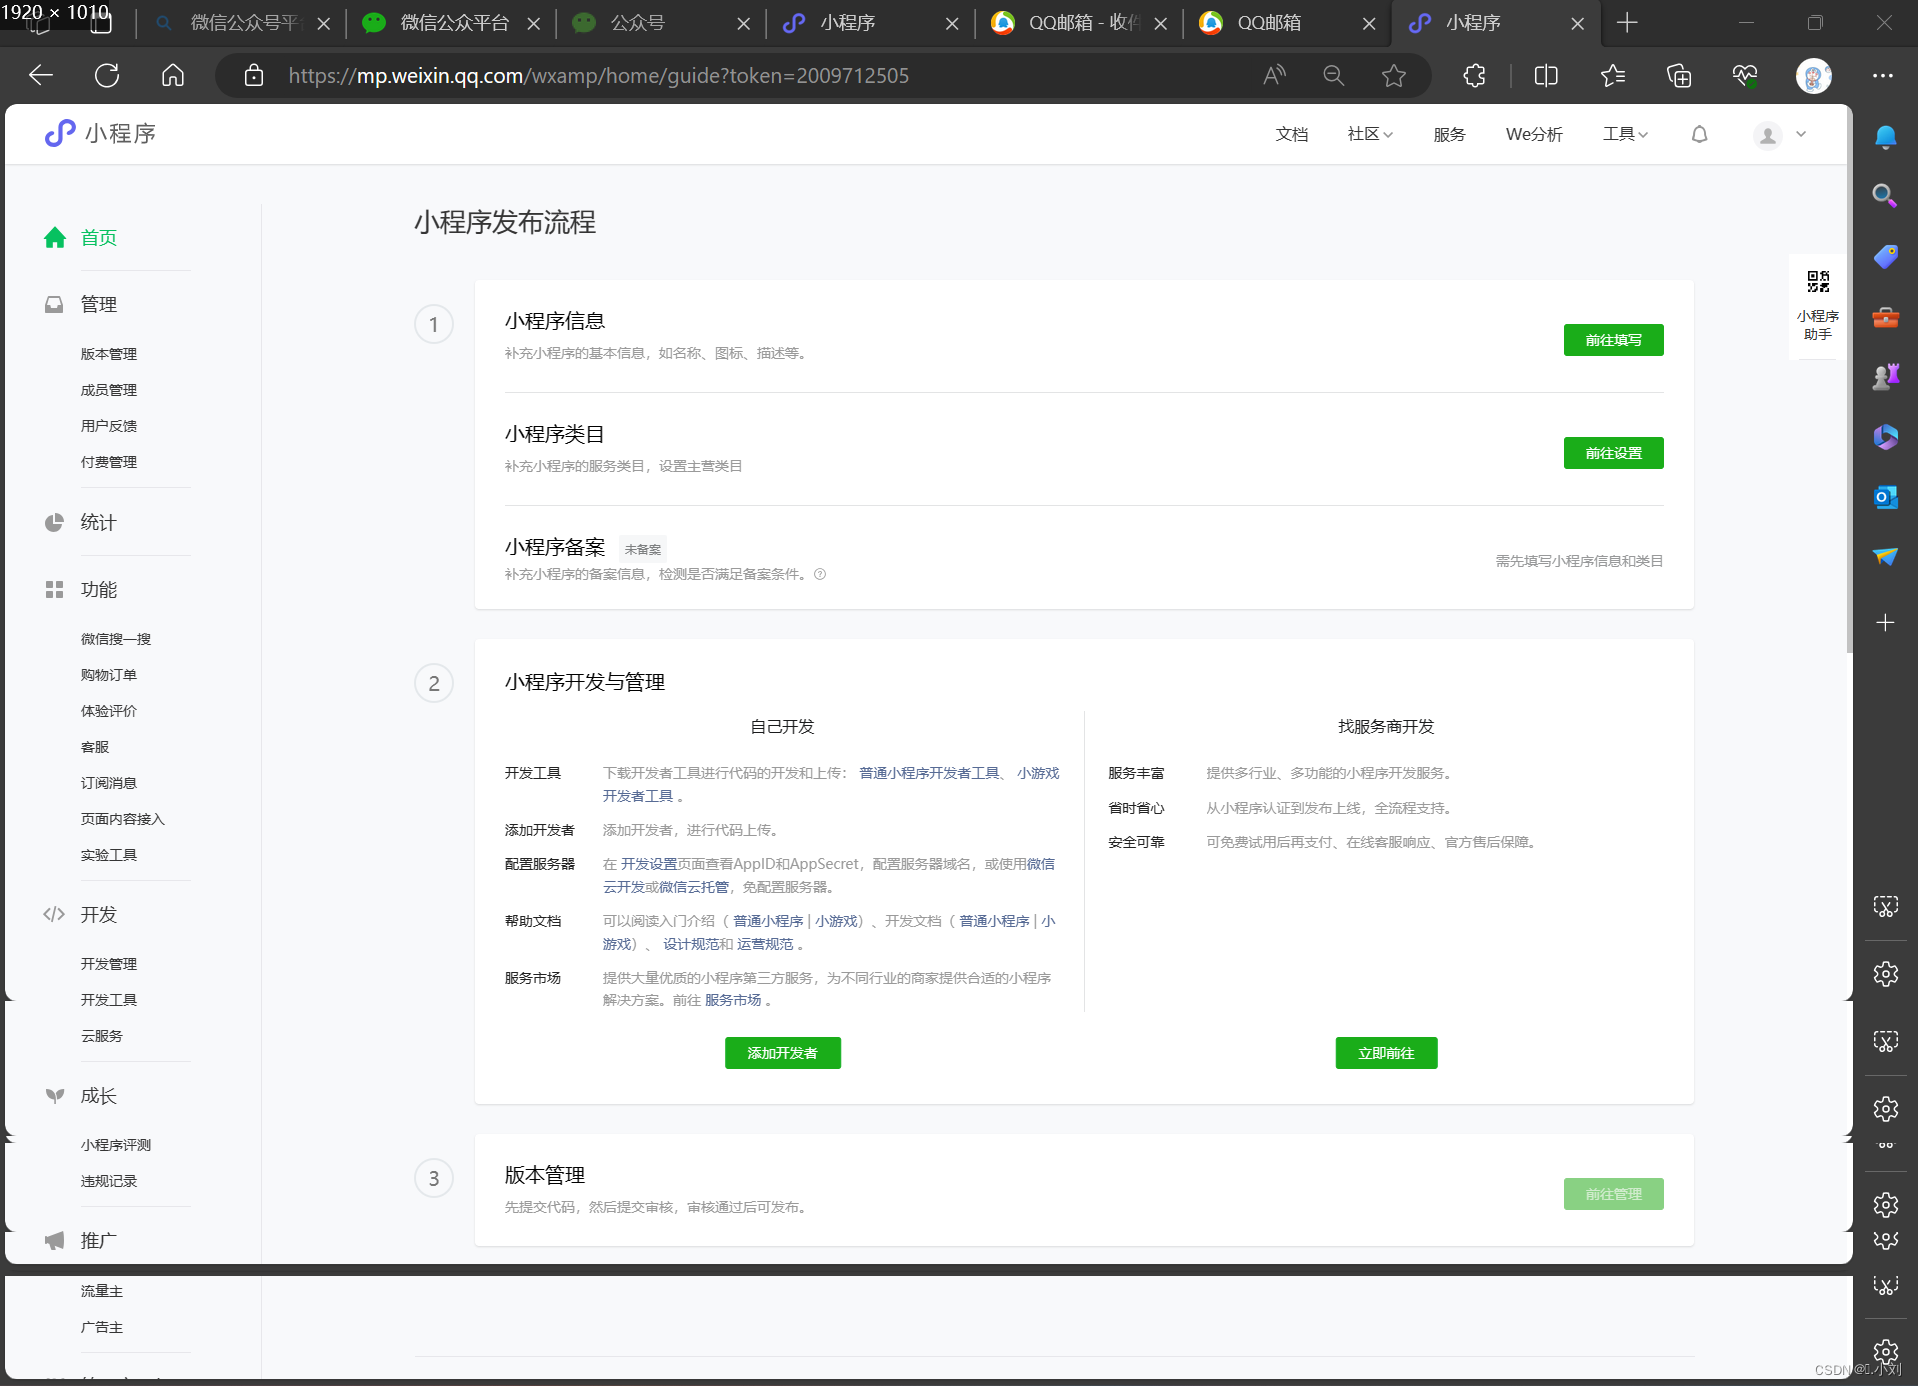Open 用户反馈 in the sidebar
The width and height of the screenshot is (1918, 1386).
tap(109, 426)
